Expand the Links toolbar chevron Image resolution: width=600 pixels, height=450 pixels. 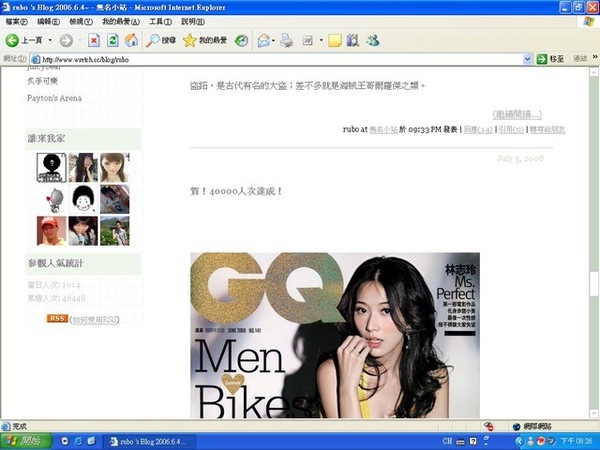click(595, 57)
